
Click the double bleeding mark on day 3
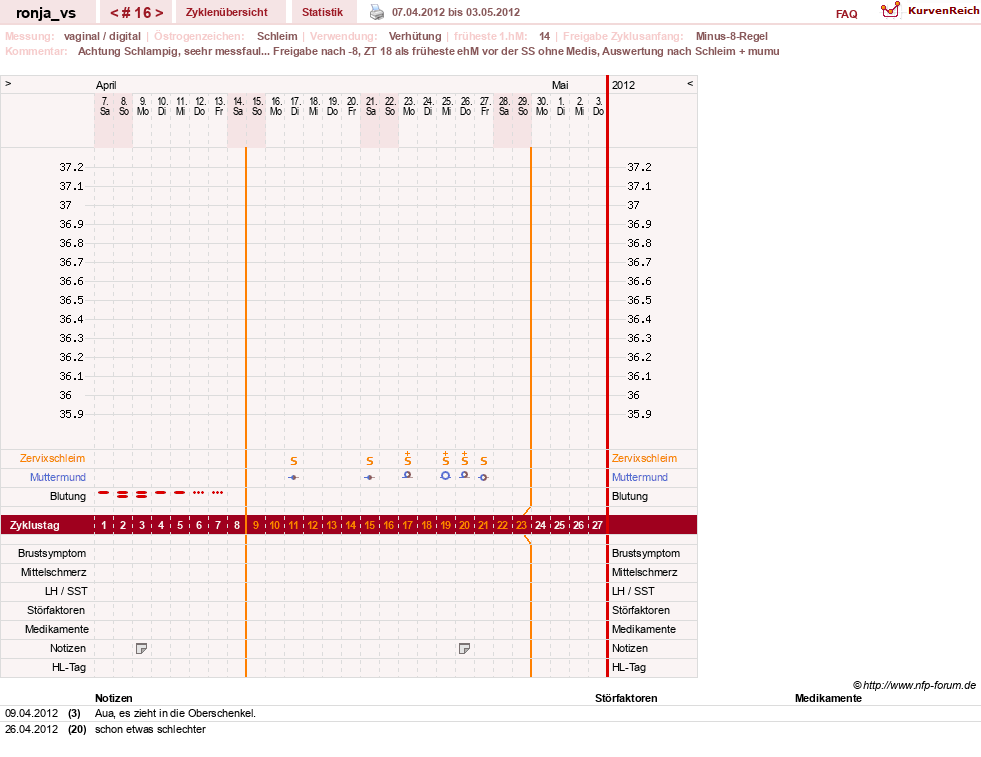[x=141, y=494]
